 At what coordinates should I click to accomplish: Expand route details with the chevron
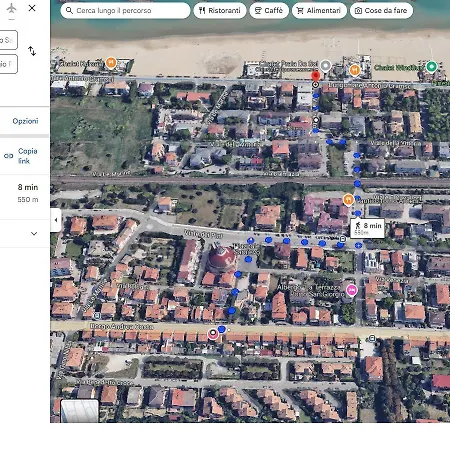pyautogui.click(x=34, y=234)
